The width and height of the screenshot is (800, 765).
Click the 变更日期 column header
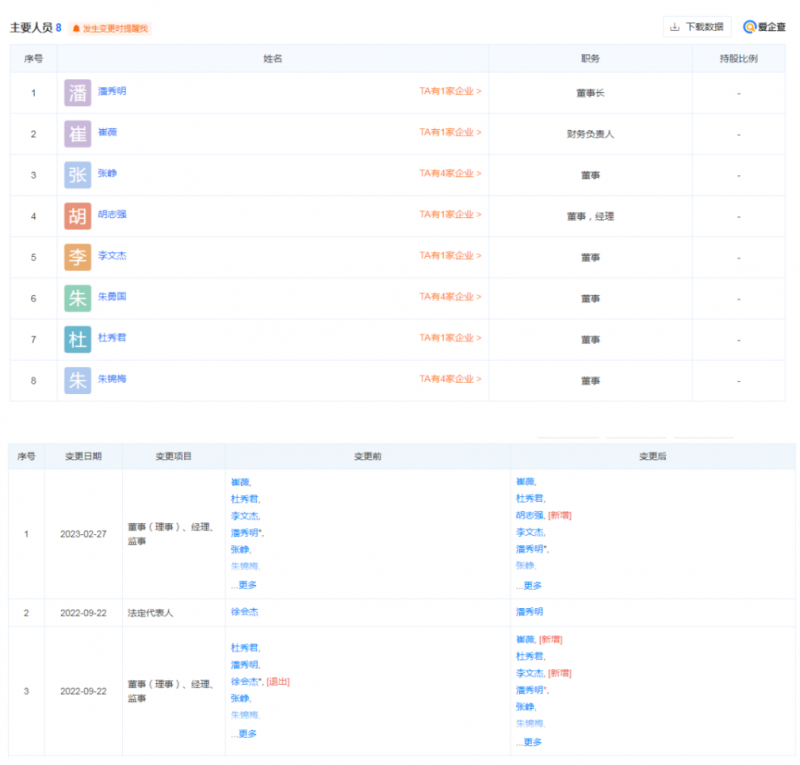tap(84, 456)
